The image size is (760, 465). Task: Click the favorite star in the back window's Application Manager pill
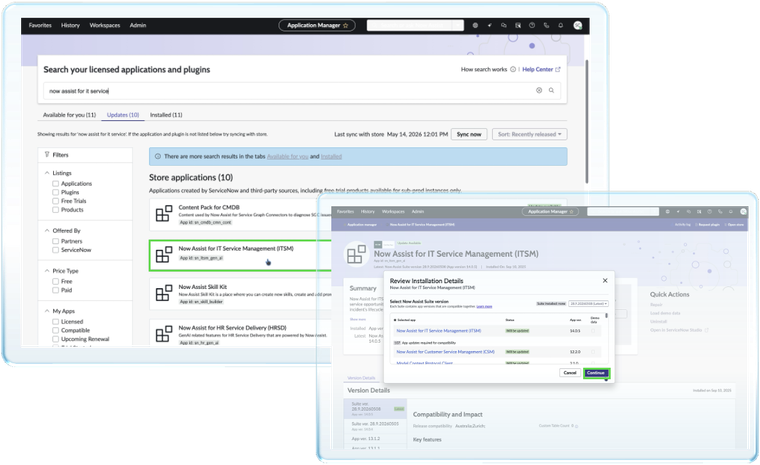point(346,25)
